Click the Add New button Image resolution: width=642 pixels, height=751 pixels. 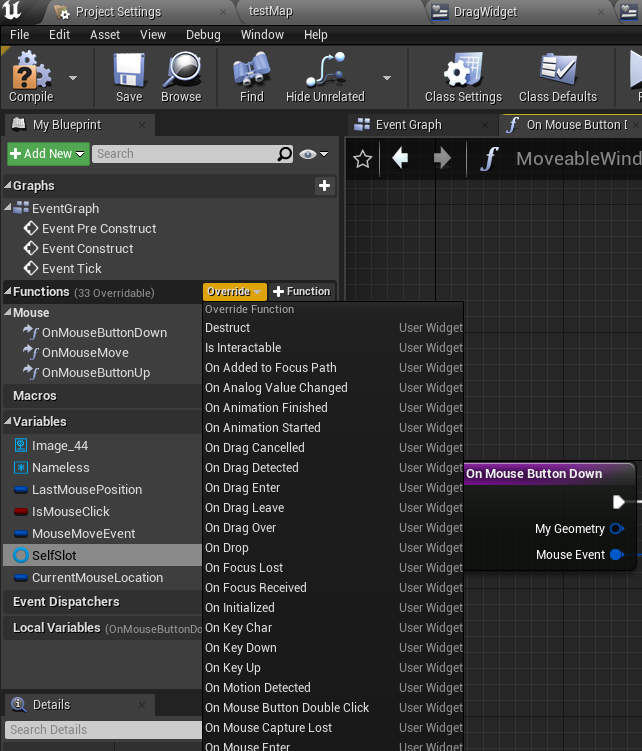click(48, 154)
